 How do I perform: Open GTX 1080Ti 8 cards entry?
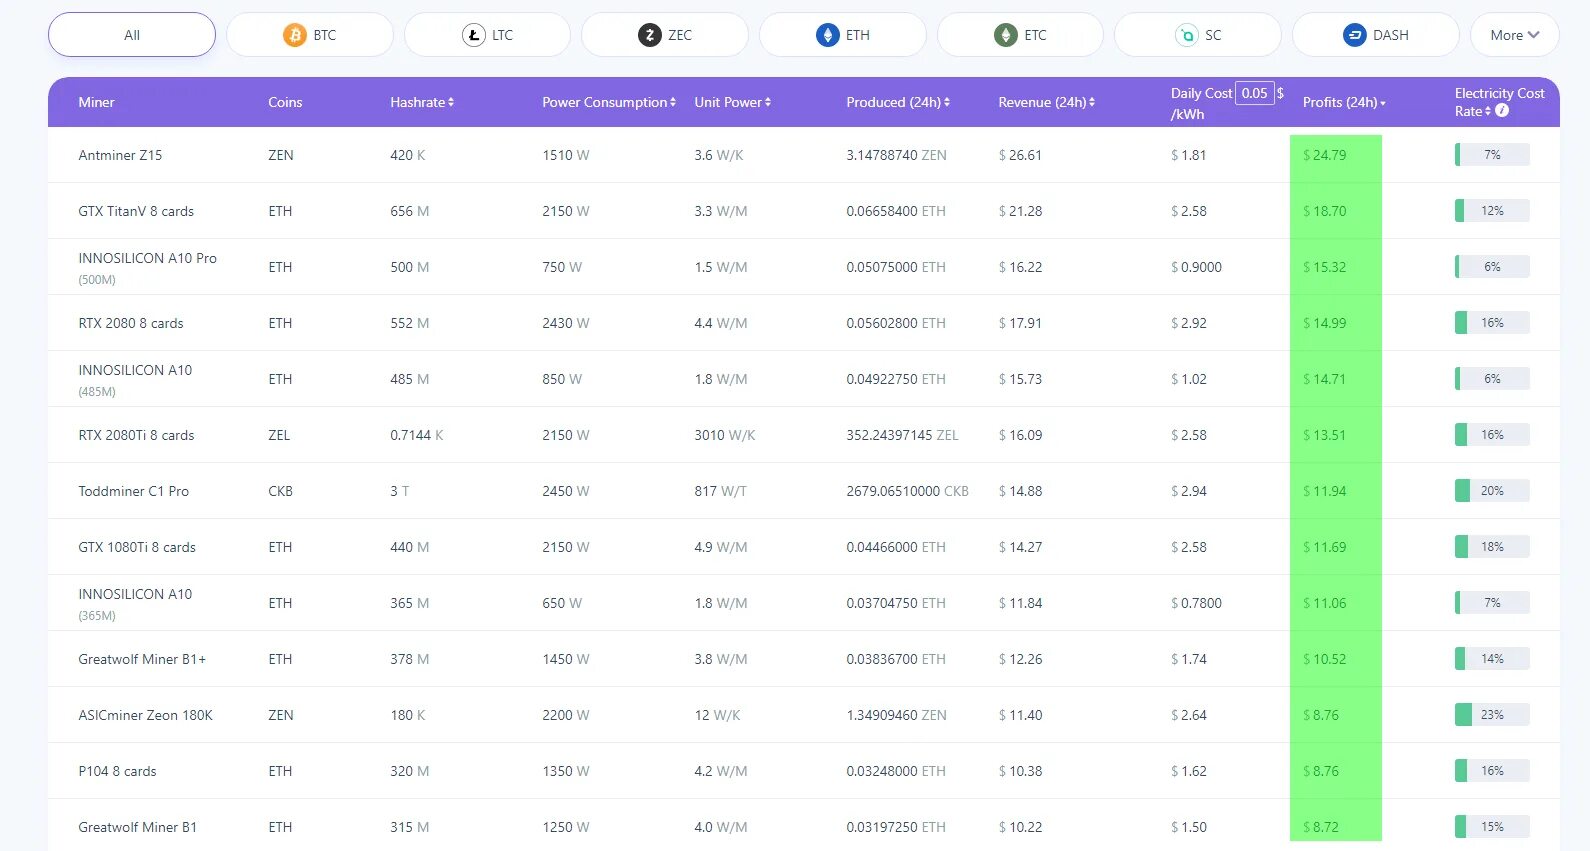[x=137, y=547]
